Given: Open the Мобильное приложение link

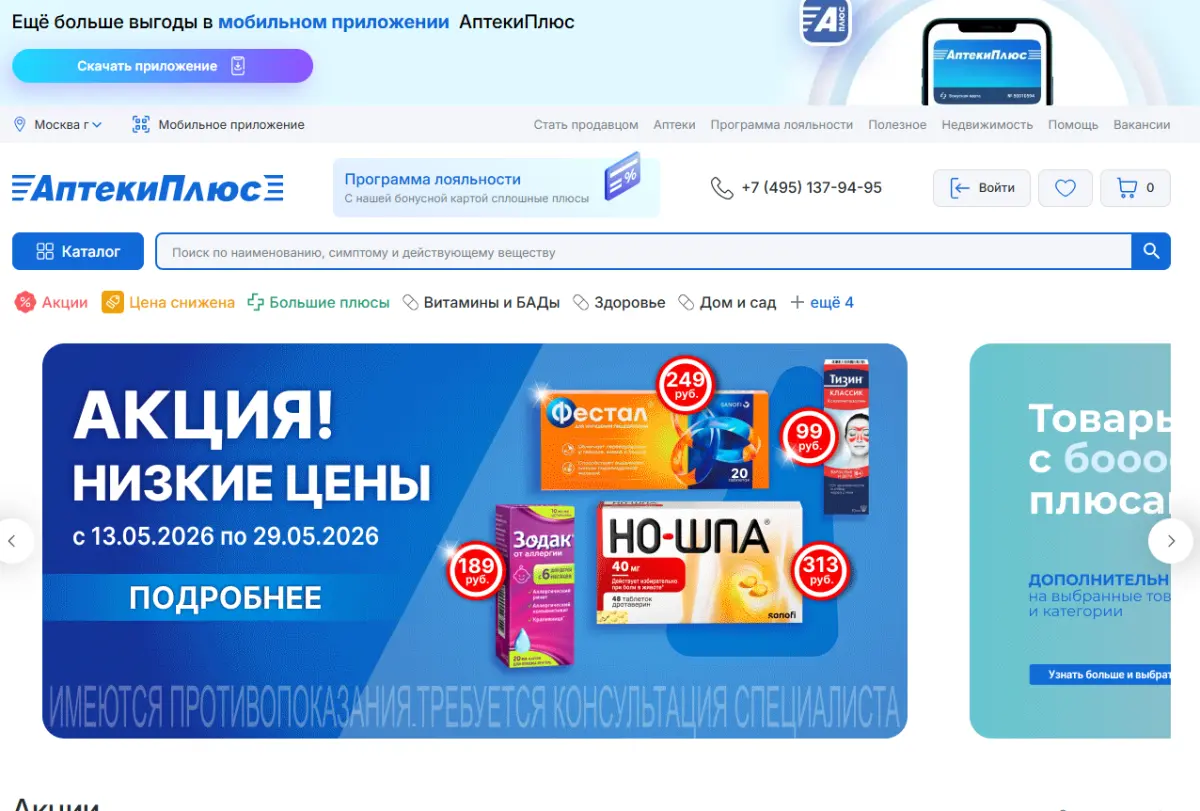Looking at the screenshot, I should pyautogui.click(x=231, y=125).
